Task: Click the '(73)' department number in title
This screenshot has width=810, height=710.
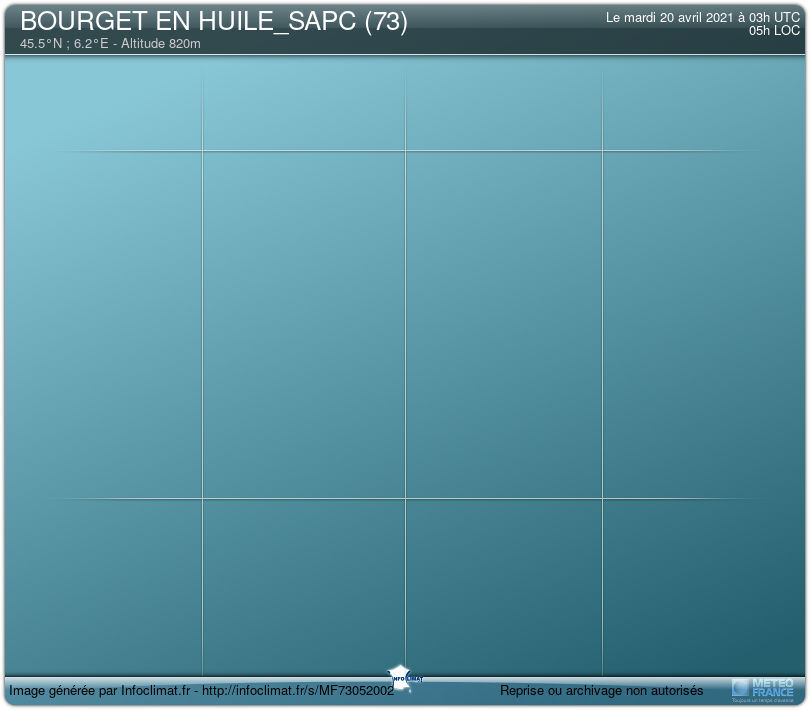Action: (386, 22)
